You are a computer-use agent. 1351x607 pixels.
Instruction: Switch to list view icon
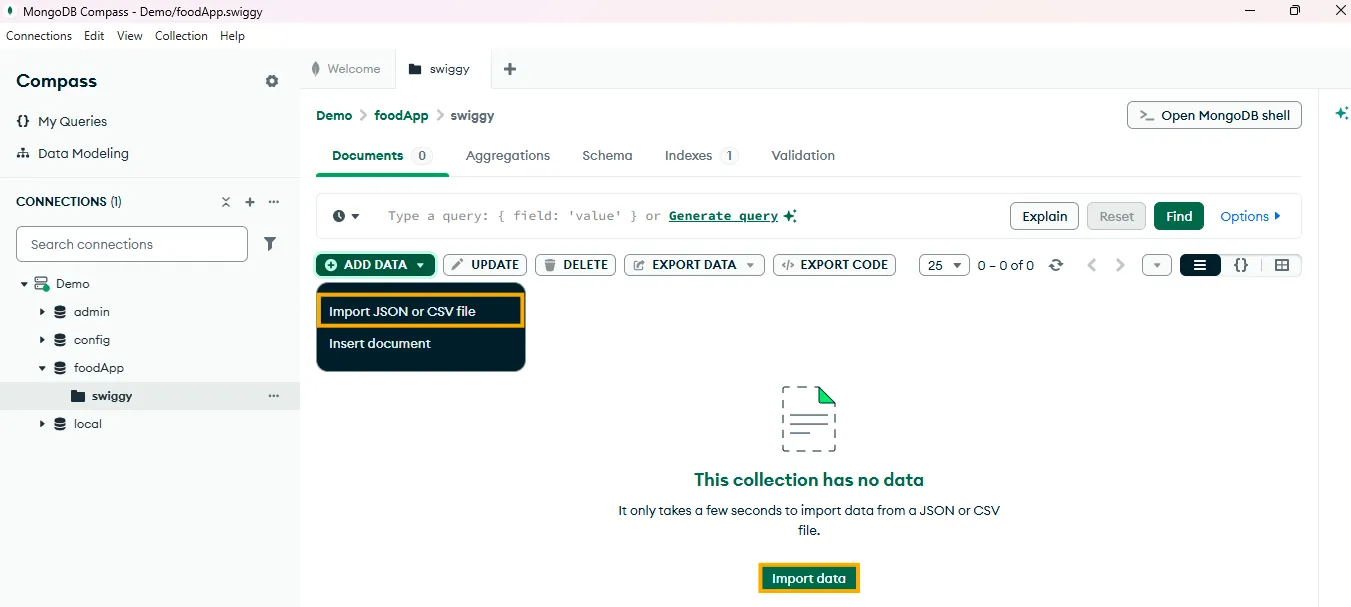click(1200, 265)
